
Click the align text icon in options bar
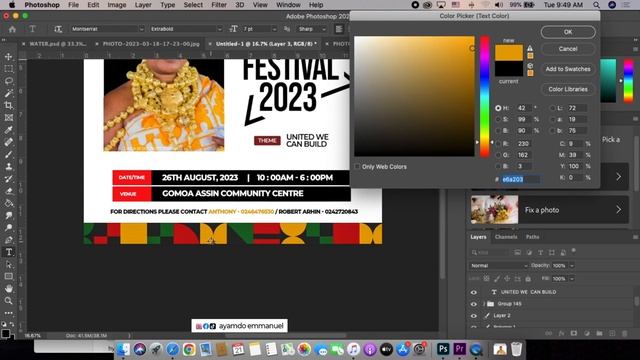pos(339,29)
